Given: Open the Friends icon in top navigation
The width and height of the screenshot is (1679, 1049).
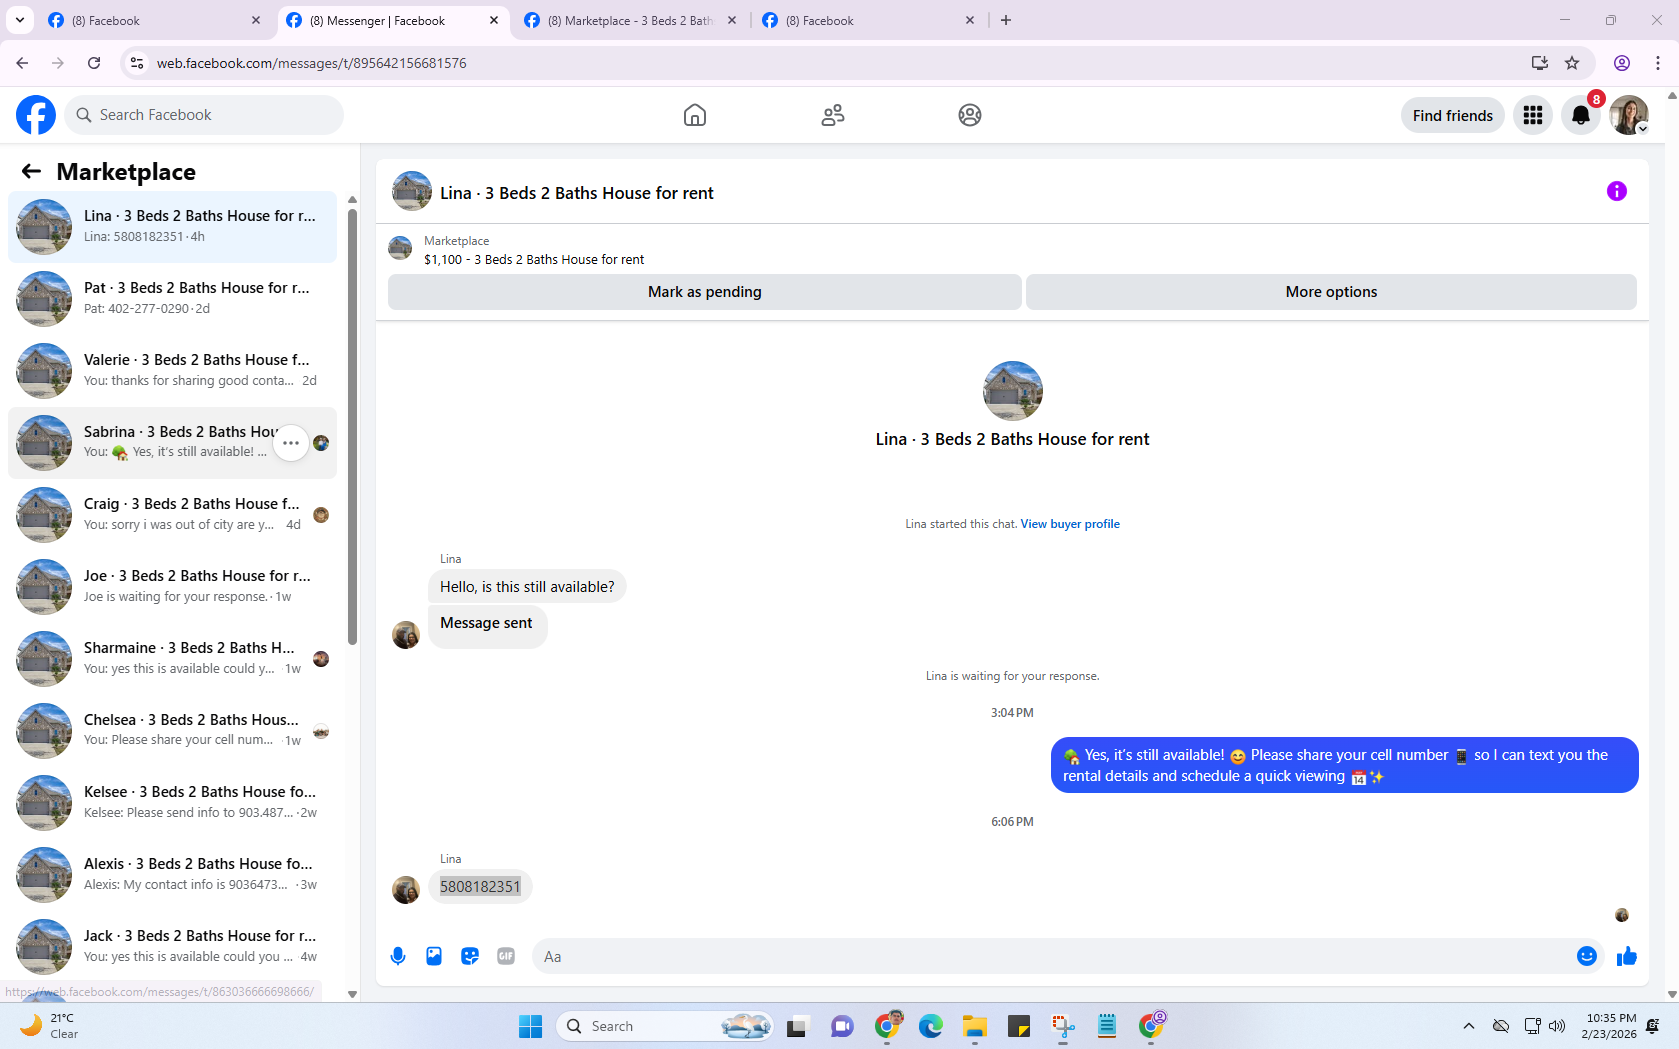Looking at the screenshot, I should pos(833,115).
